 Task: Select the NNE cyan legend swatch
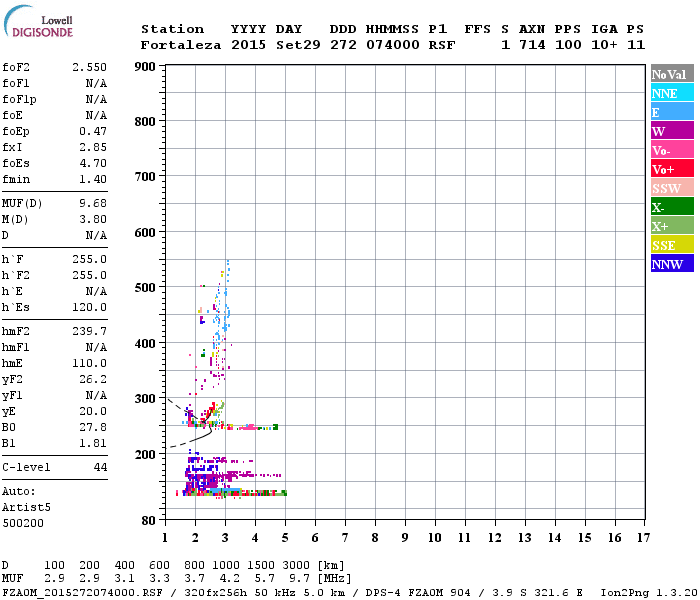tap(672, 93)
